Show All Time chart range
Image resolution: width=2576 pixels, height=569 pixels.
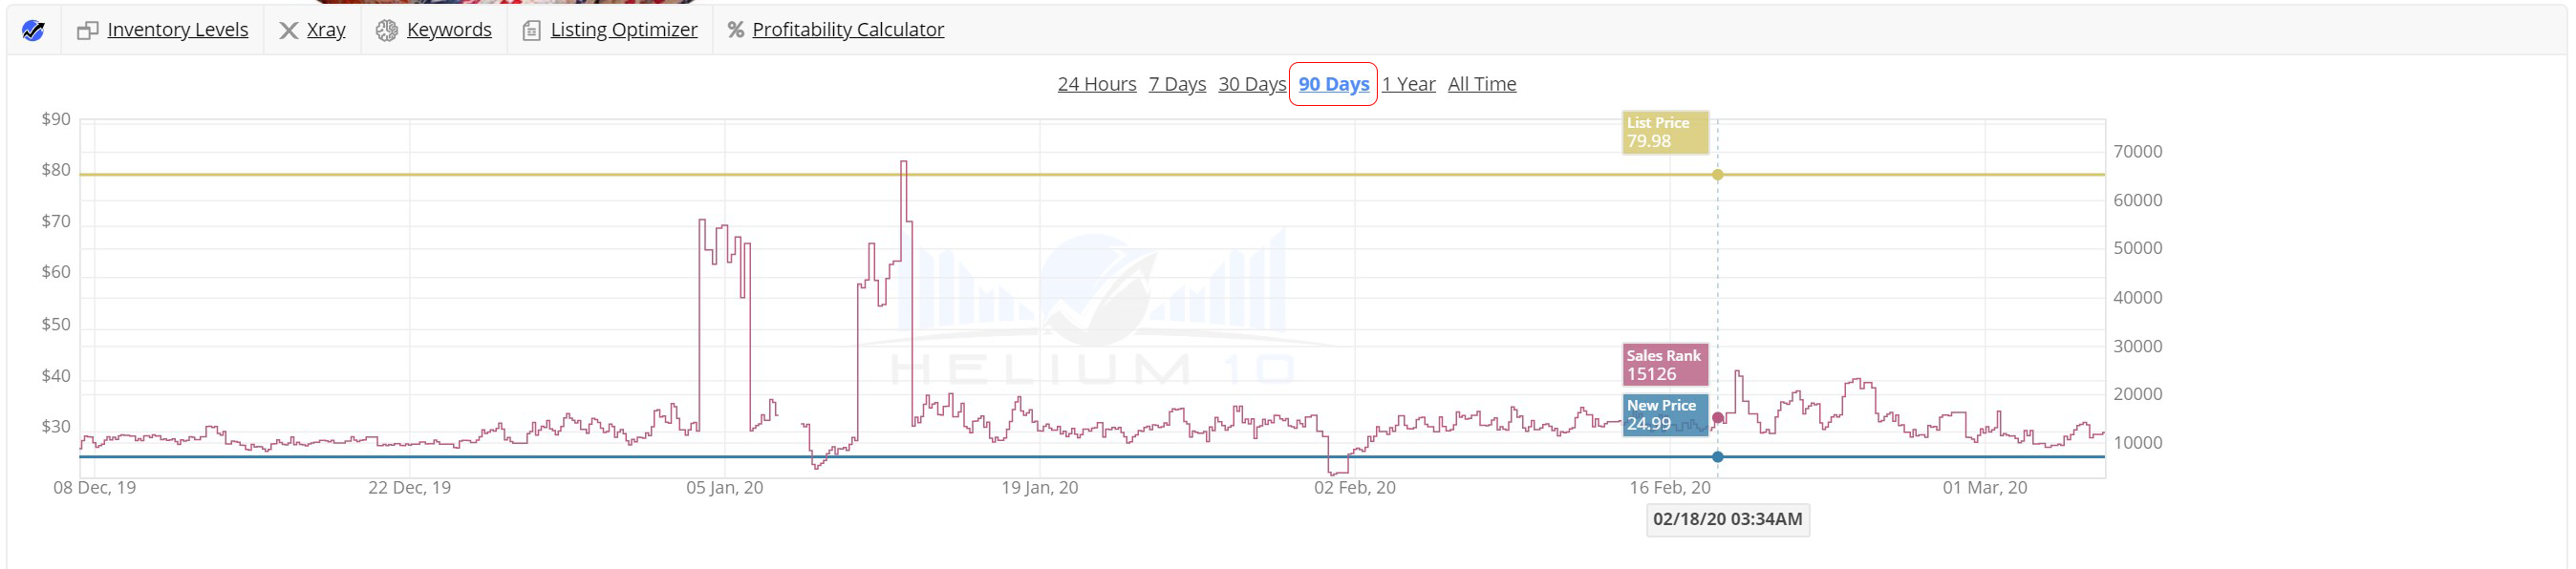point(1482,84)
